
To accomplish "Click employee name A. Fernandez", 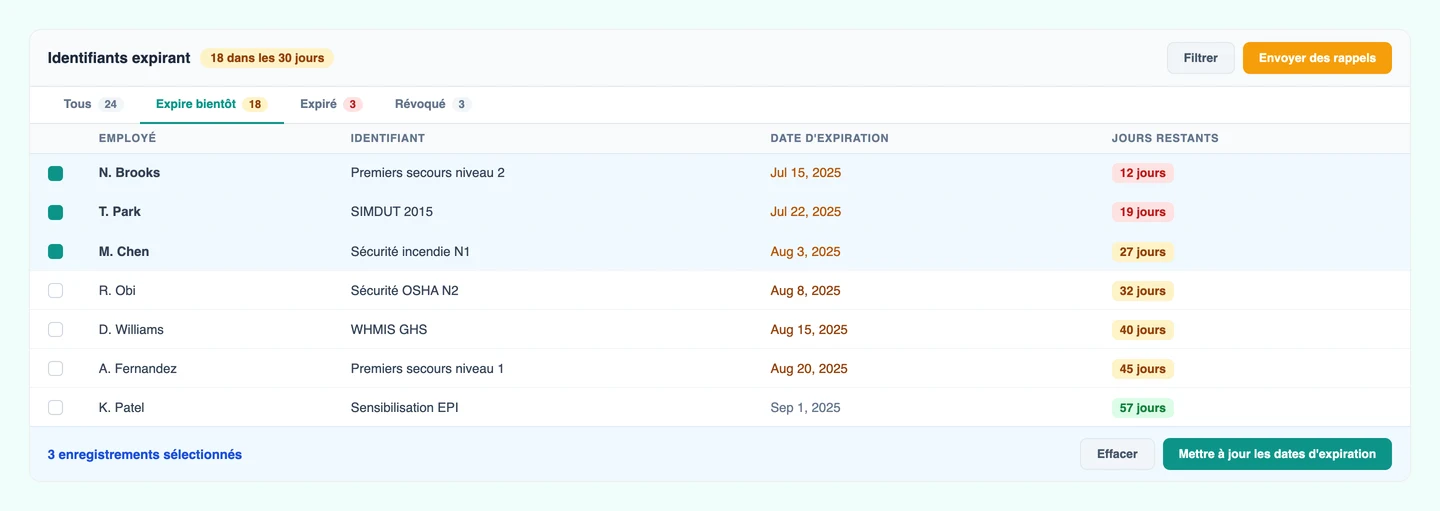I will point(138,369).
